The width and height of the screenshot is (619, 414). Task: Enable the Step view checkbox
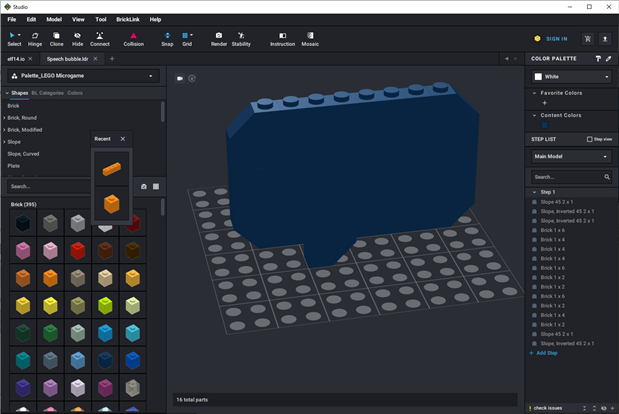589,139
